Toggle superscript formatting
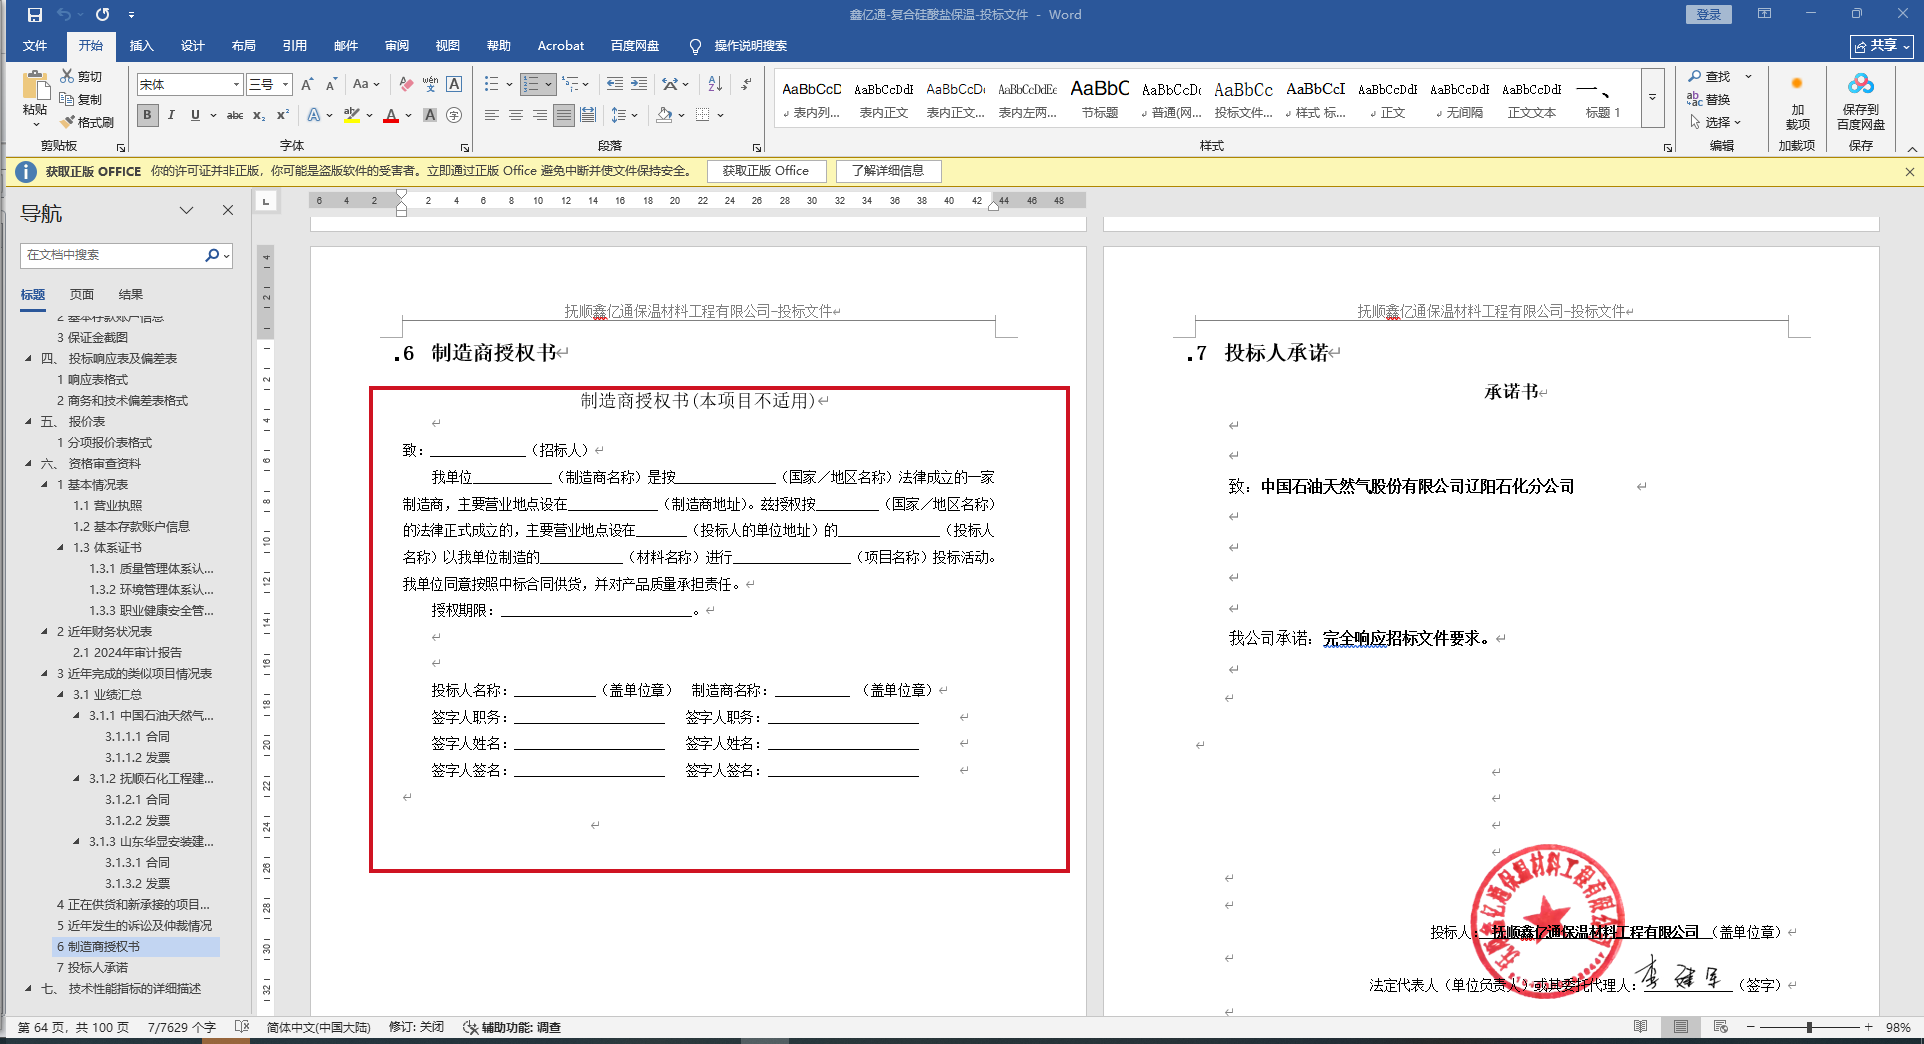 283,116
